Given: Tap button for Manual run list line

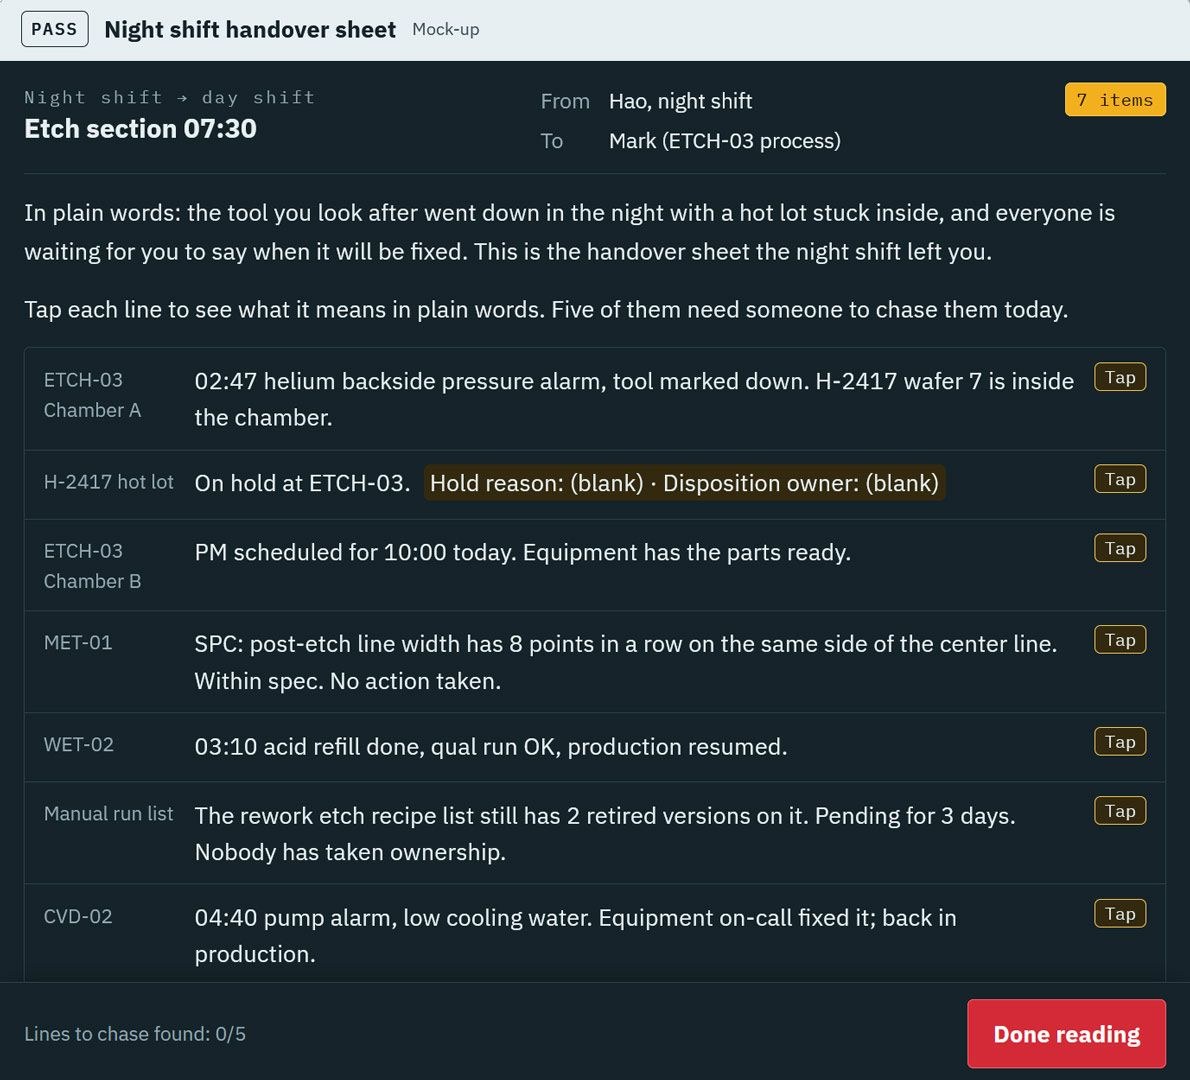Looking at the screenshot, I should click(x=1119, y=811).
